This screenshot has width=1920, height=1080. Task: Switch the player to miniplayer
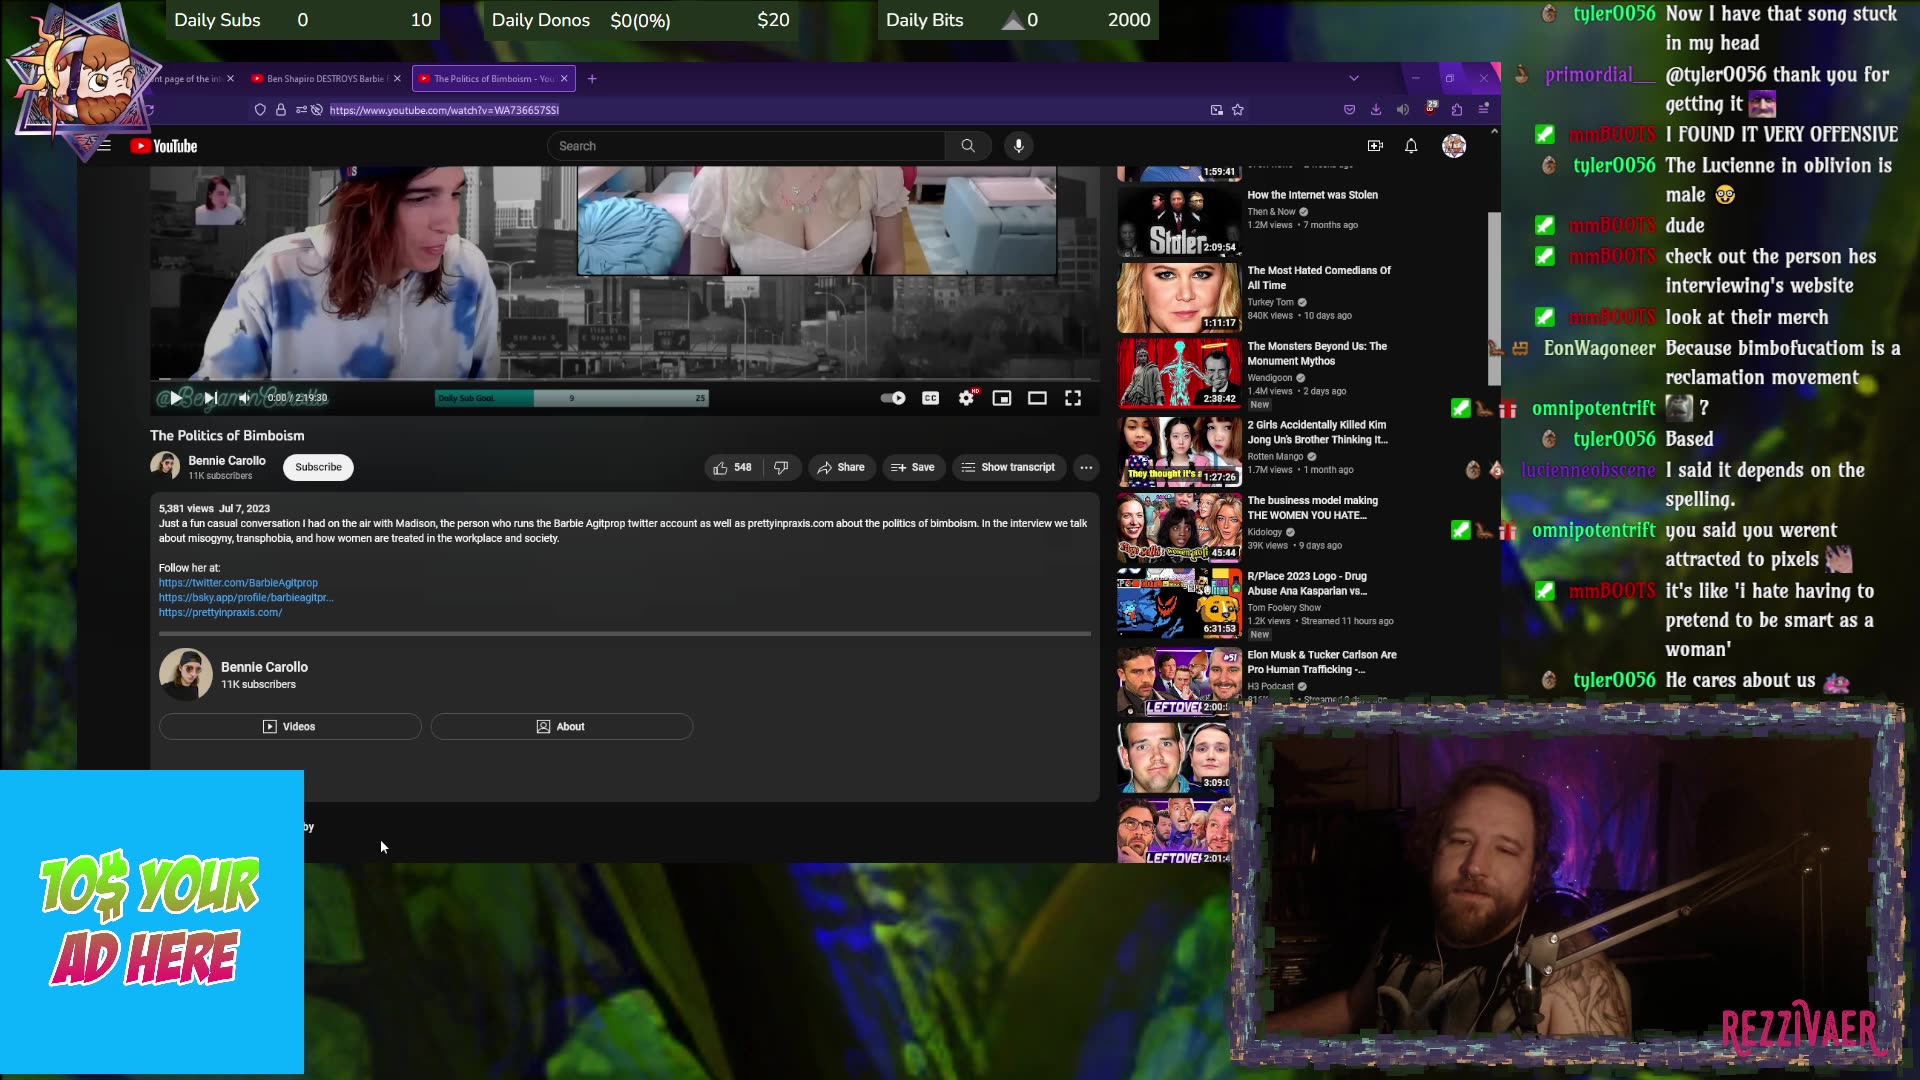coord(1001,398)
